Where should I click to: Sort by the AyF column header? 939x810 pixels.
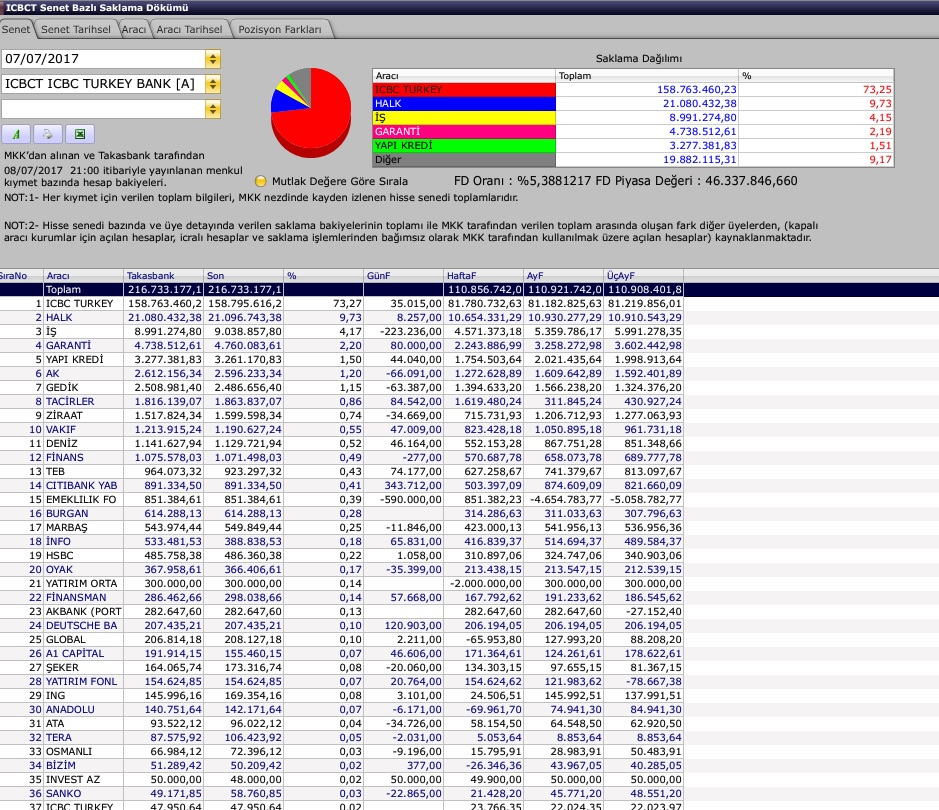click(x=564, y=275)
